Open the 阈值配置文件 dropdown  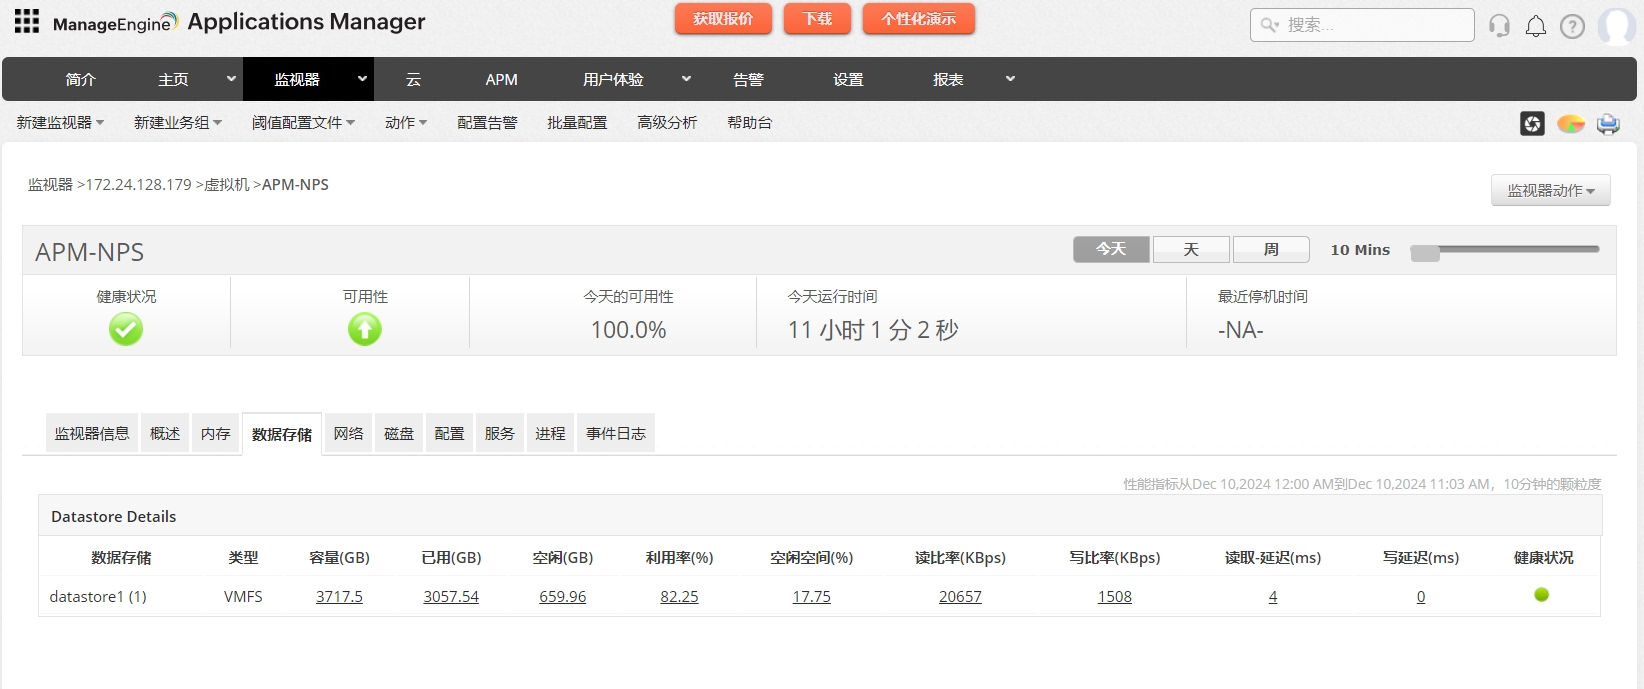(303, 122)
